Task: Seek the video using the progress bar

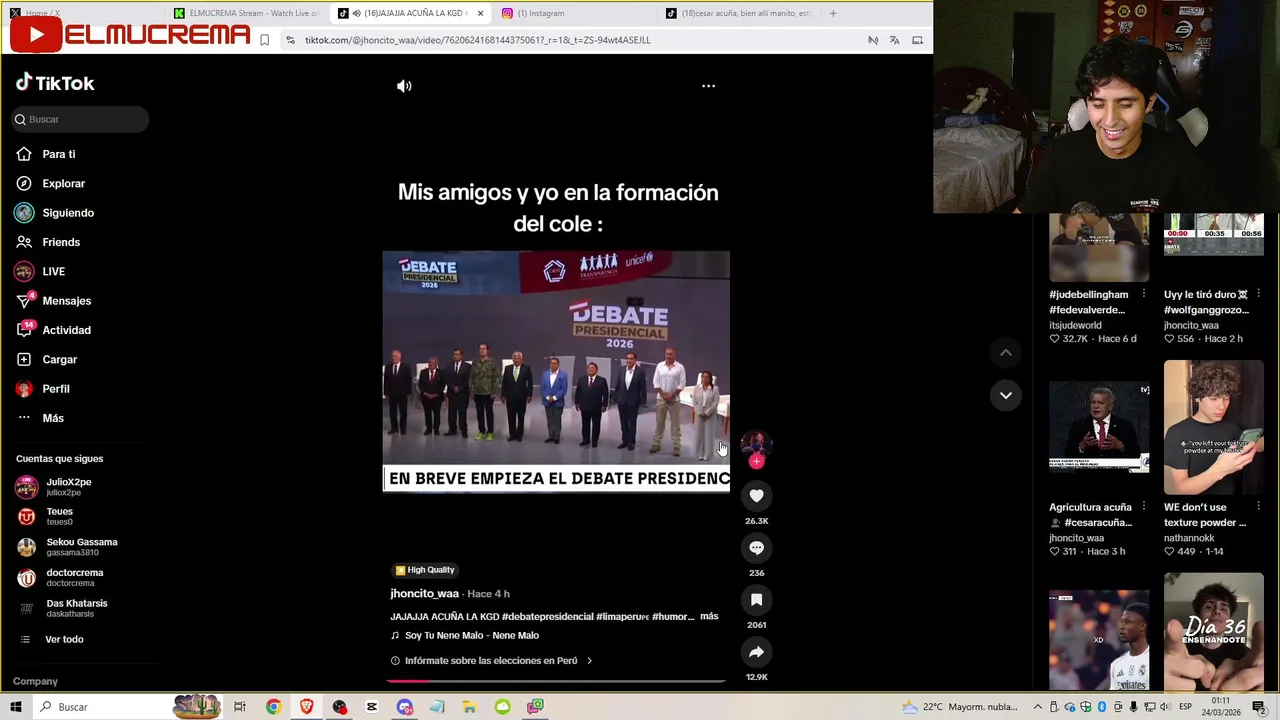Action: (x=556, y=681)
